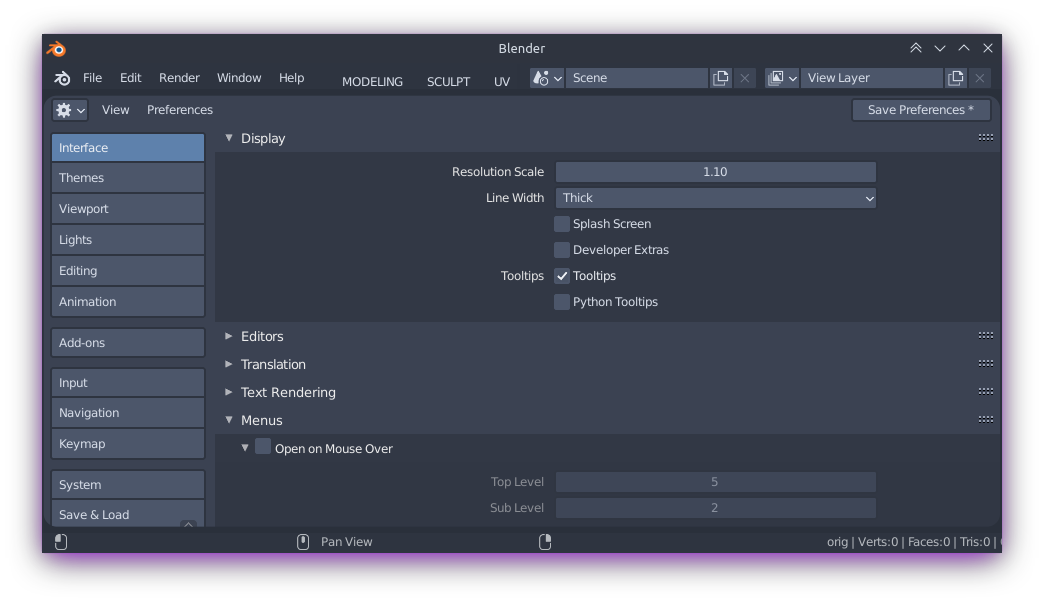Click Blender app icon in title bar

click(57, 49)
